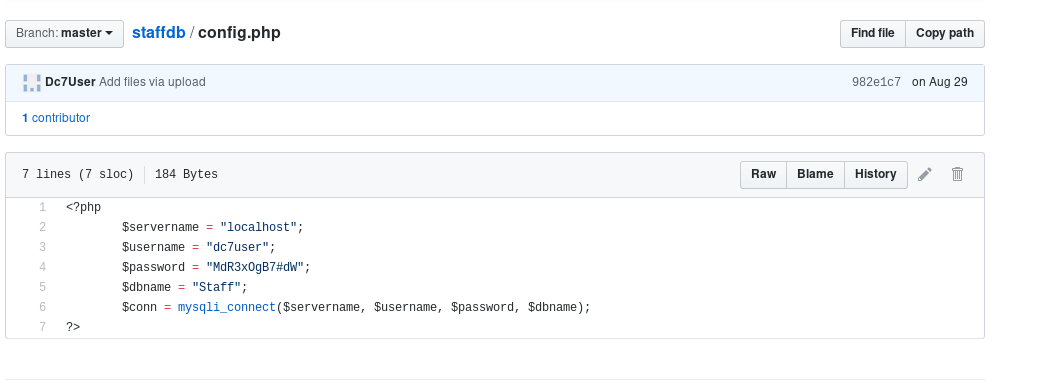Image resolution: width=1050 pixels, height=390 pixels.
Task: Open commit hash 982e1c7
Action: coord(876,82)
